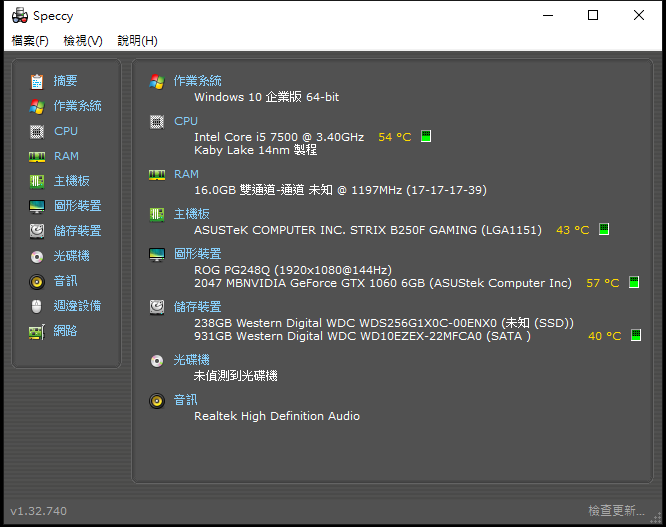The width and height of the screenshot is (666, 527).
Task: Click the monitor icon beside 圖形裝置 heading
Action: (157, 255)
